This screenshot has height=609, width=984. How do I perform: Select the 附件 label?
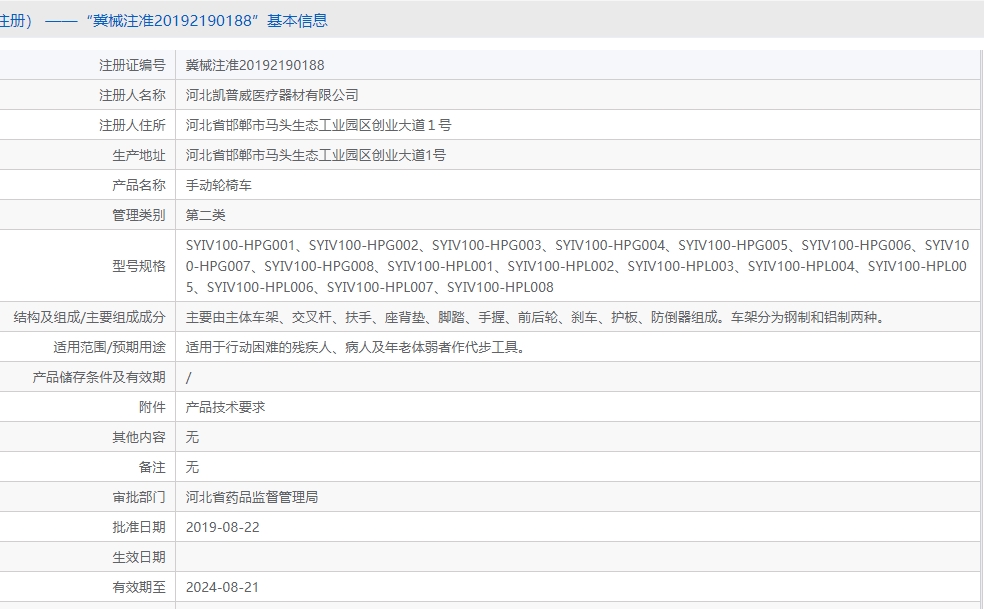(152, 407)
